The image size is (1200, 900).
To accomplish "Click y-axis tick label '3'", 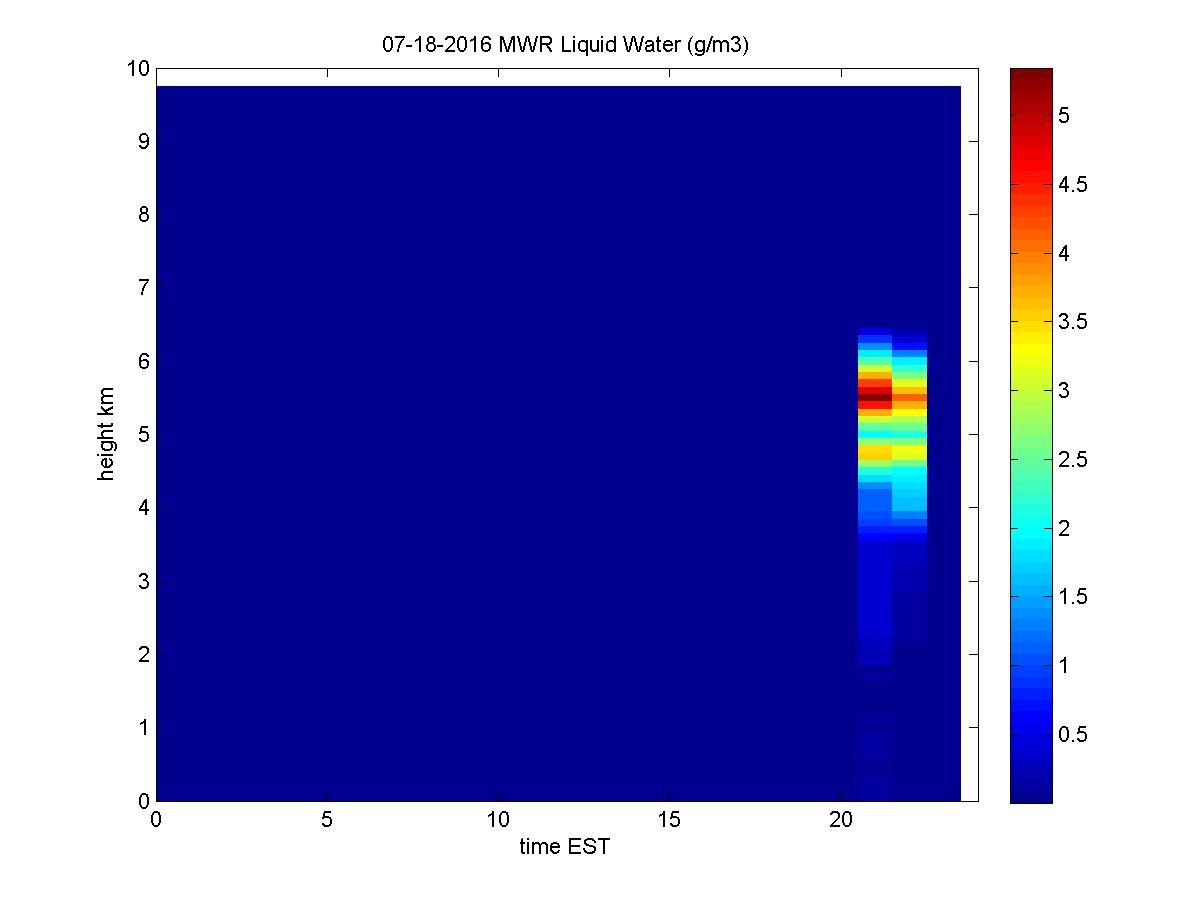I will pos(144,581).
